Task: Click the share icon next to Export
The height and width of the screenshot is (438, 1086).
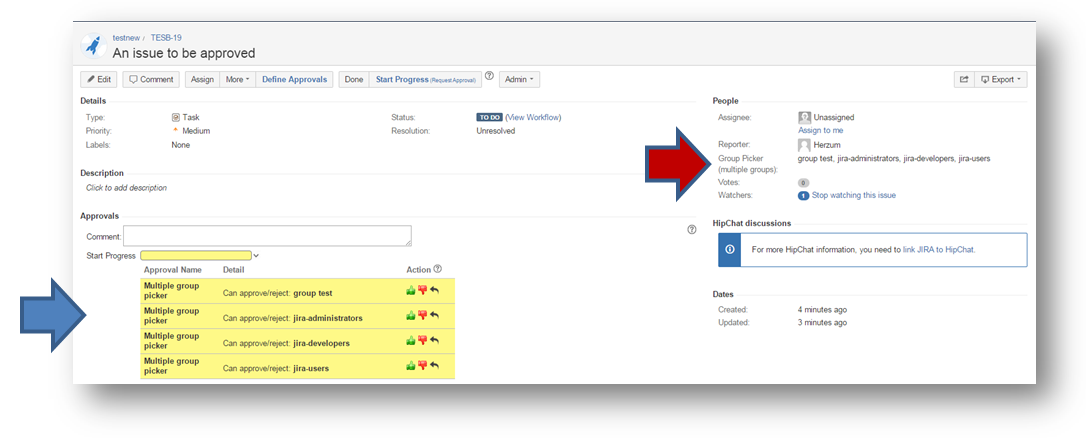Action: [x=964, y=79]
